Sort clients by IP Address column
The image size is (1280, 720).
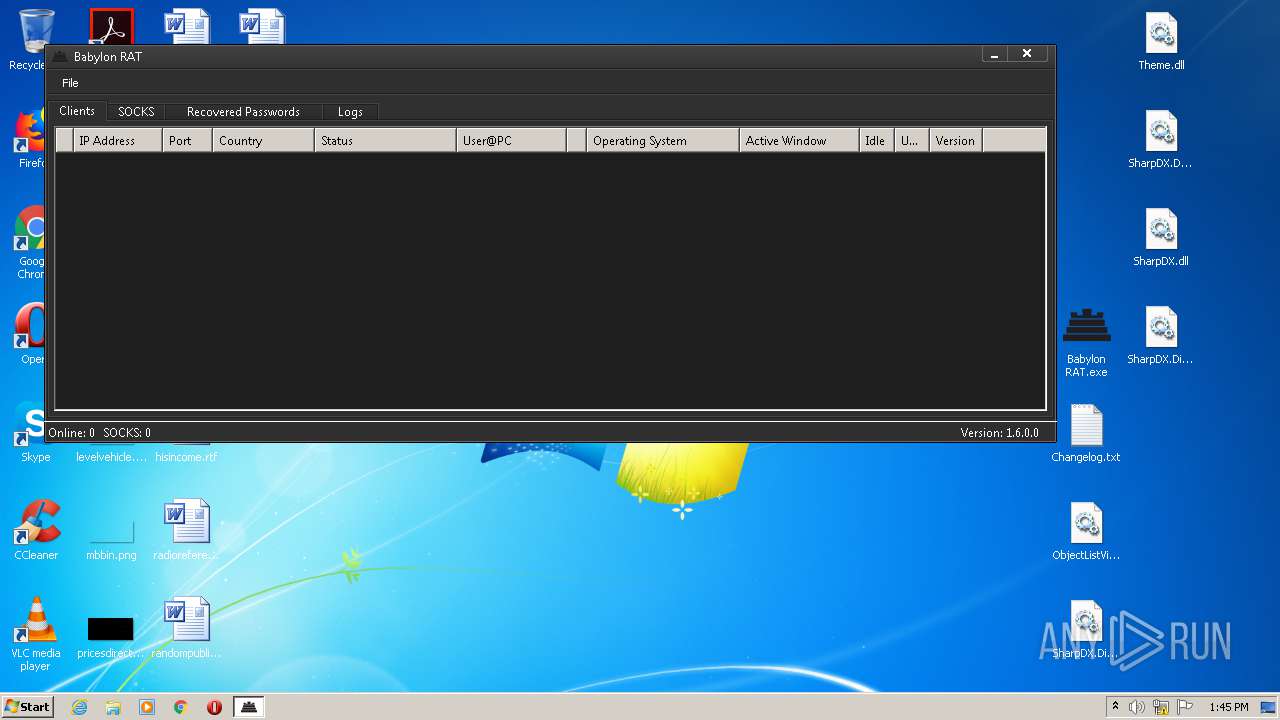118,141
